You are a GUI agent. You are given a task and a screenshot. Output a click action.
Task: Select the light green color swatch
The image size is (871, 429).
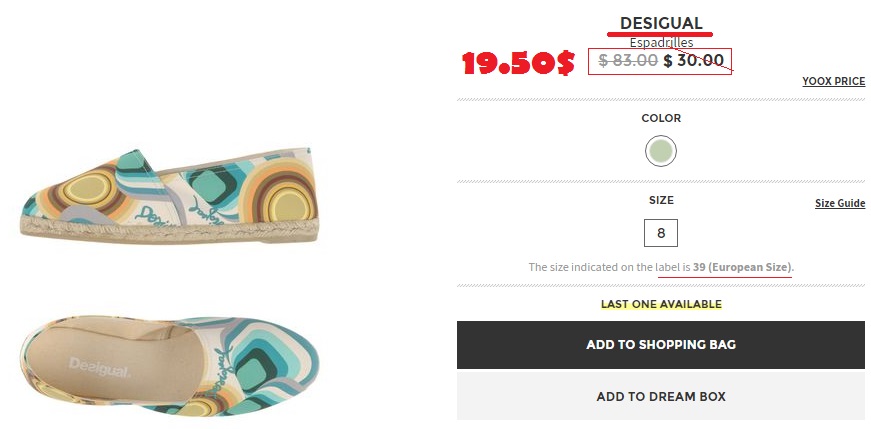pos(660,152)
